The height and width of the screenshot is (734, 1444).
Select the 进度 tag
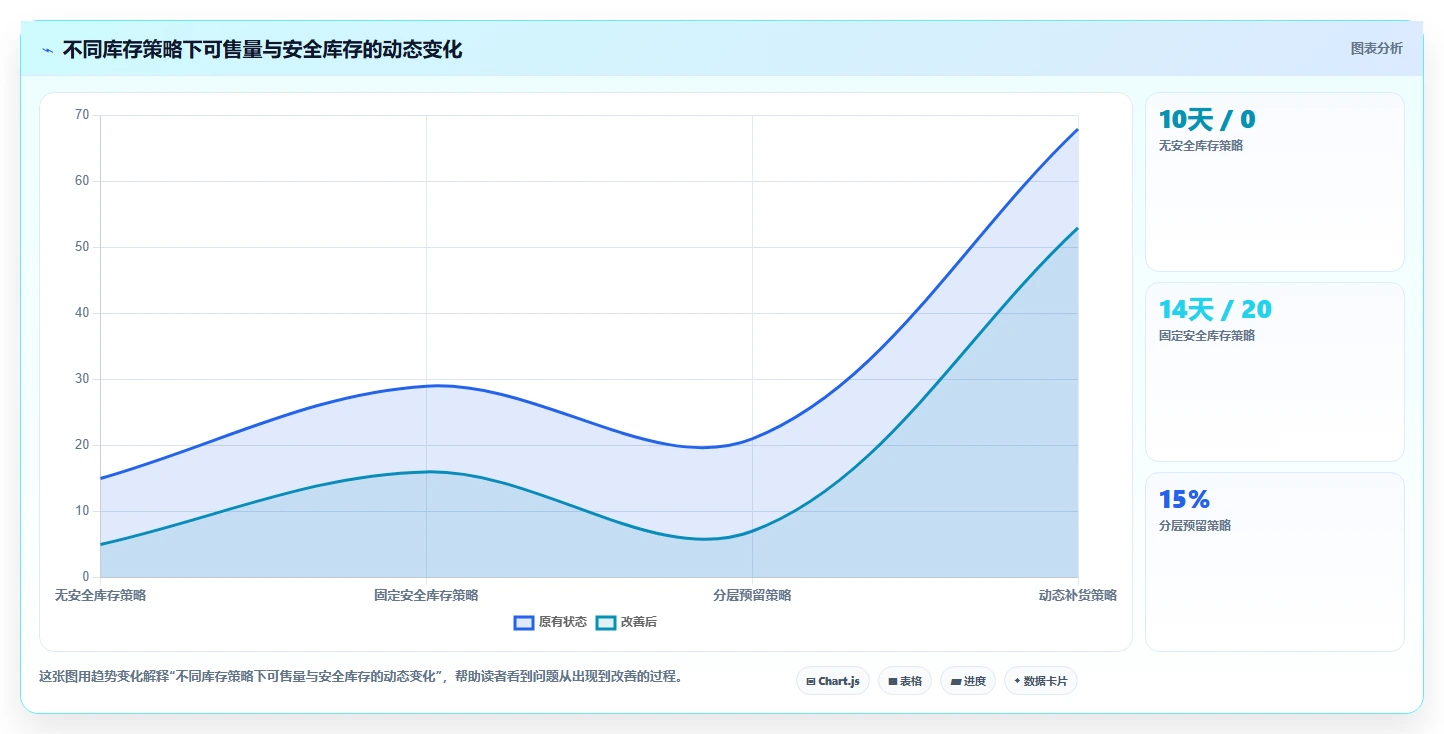tap(968, 681)
